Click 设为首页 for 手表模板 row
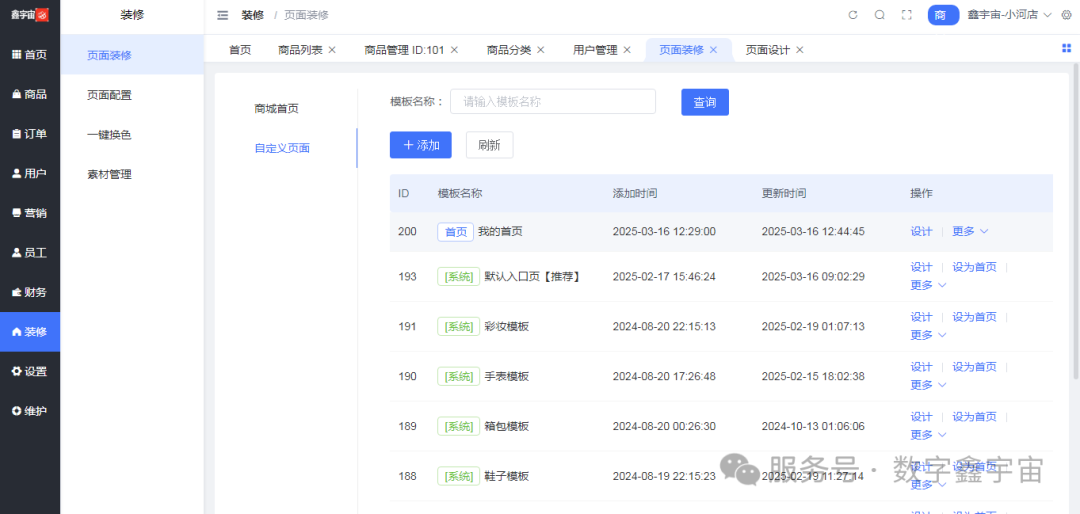The height and width of the screenshot is (514, 1080). coord(974,367)
